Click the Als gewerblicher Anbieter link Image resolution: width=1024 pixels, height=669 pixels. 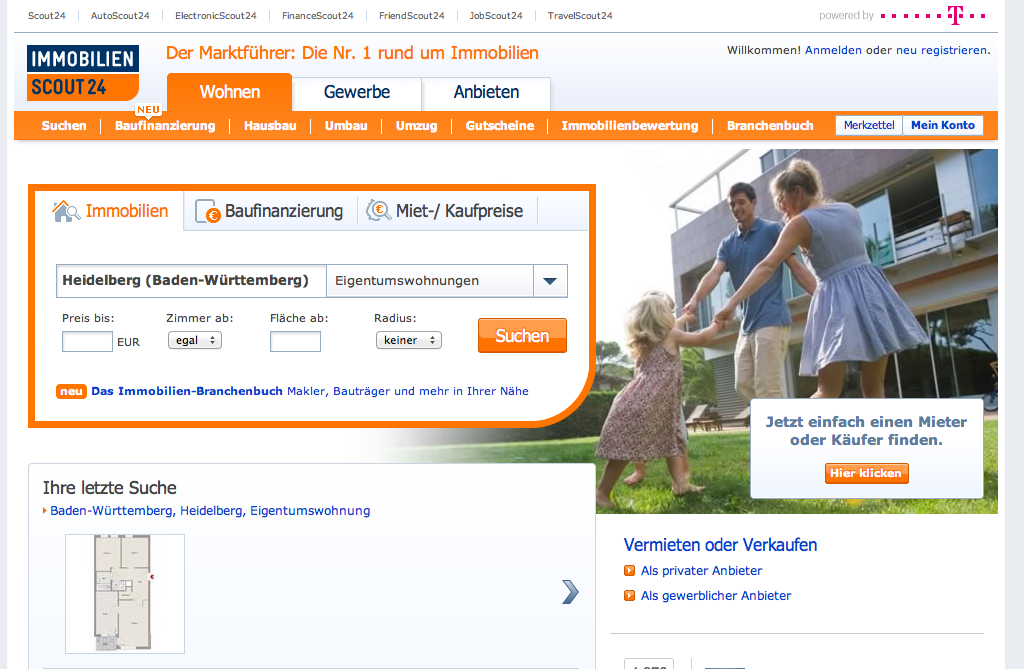[x=716, y=595]
